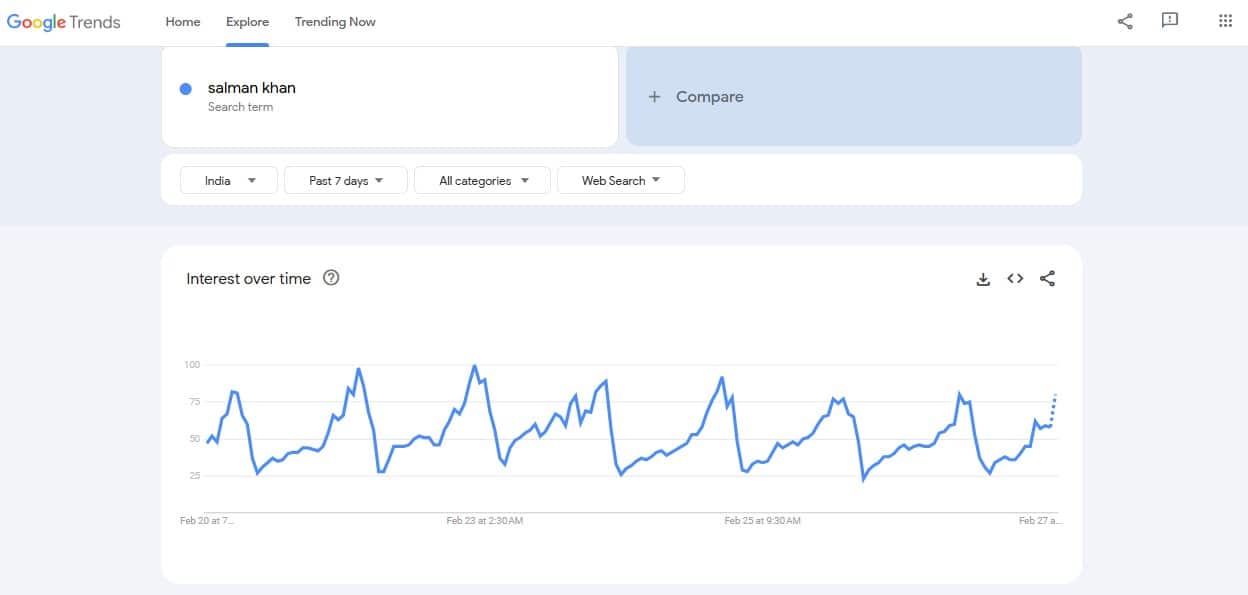Viewport: 1248px width, 595px height.
Task: Click the blue dot beside salman khan
Action: pyautogui.click(x=185, y=89)
